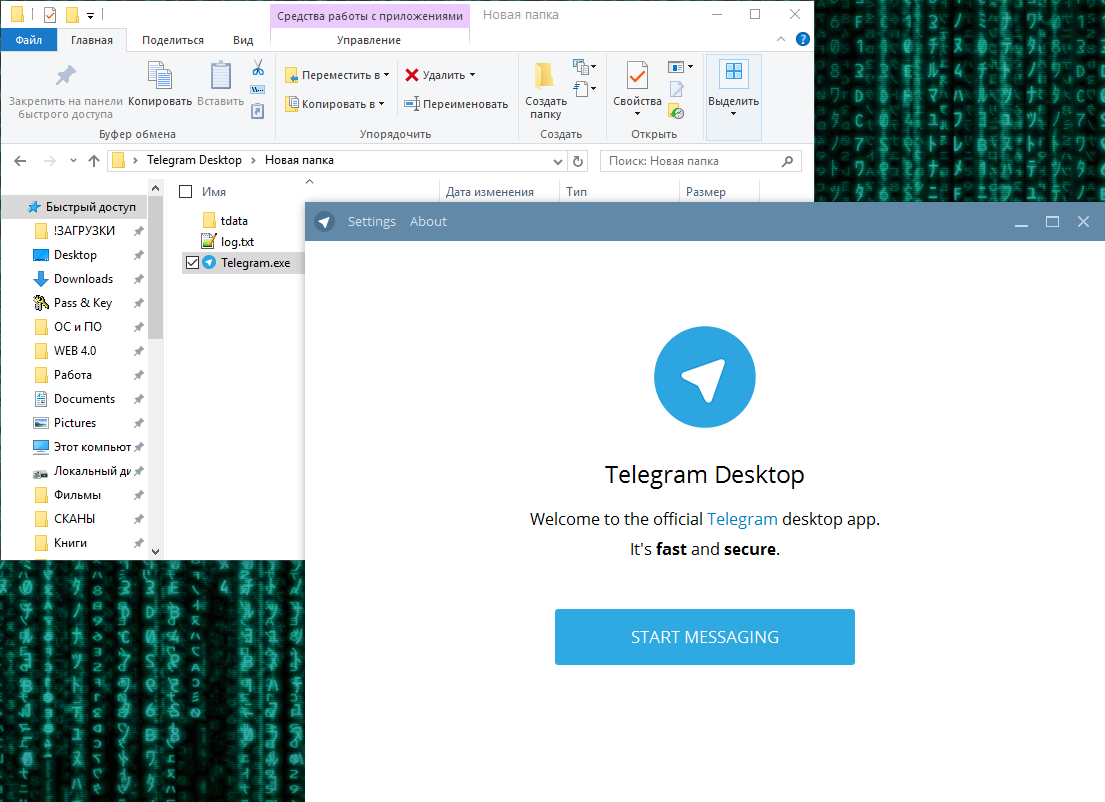Click the Telegram.exe file icon

[209, 263]
